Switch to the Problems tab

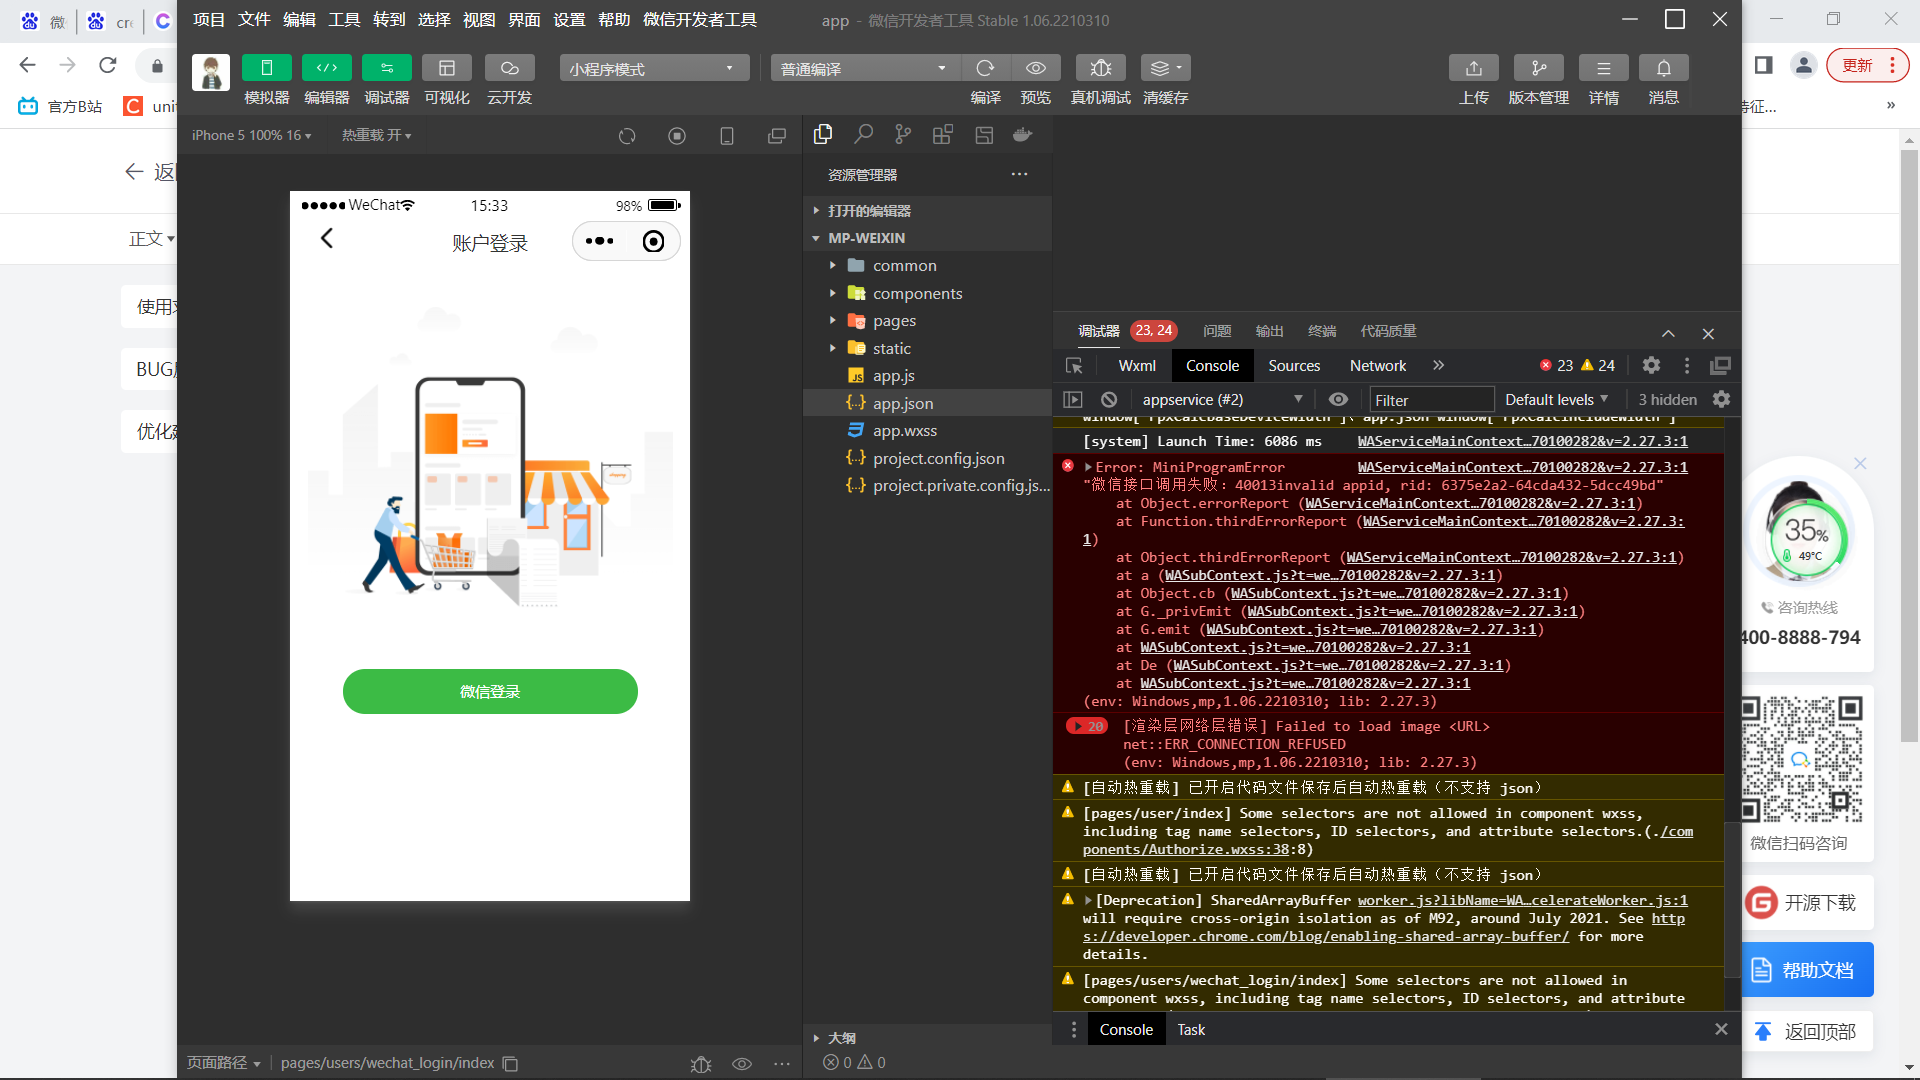1217,331
